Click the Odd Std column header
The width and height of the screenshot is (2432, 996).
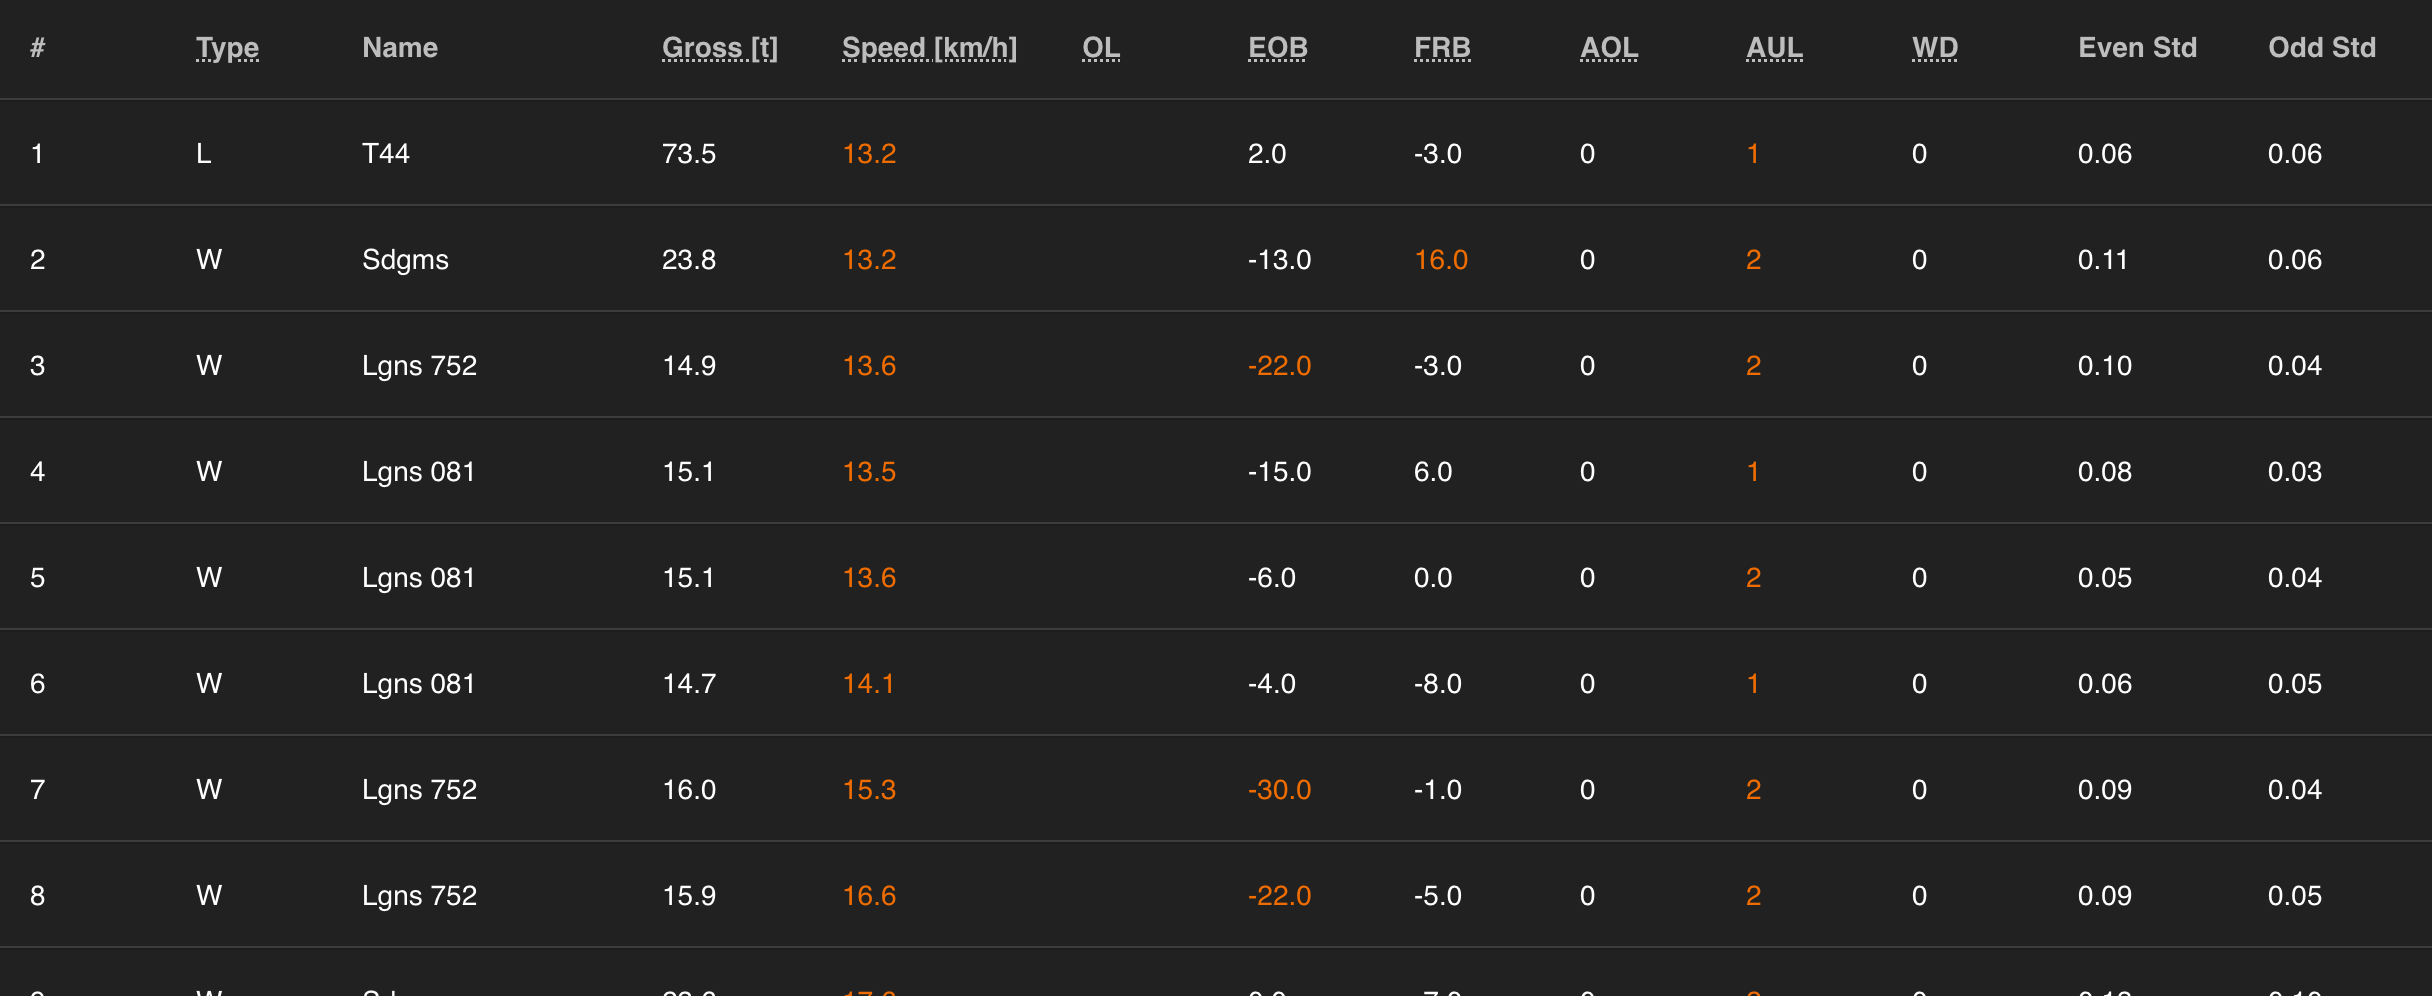(x=2321, y=48)
